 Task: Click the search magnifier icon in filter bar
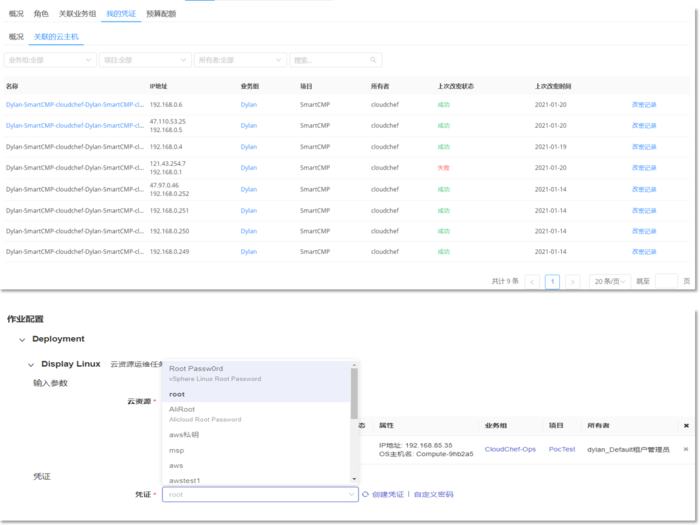coord(373,60)
